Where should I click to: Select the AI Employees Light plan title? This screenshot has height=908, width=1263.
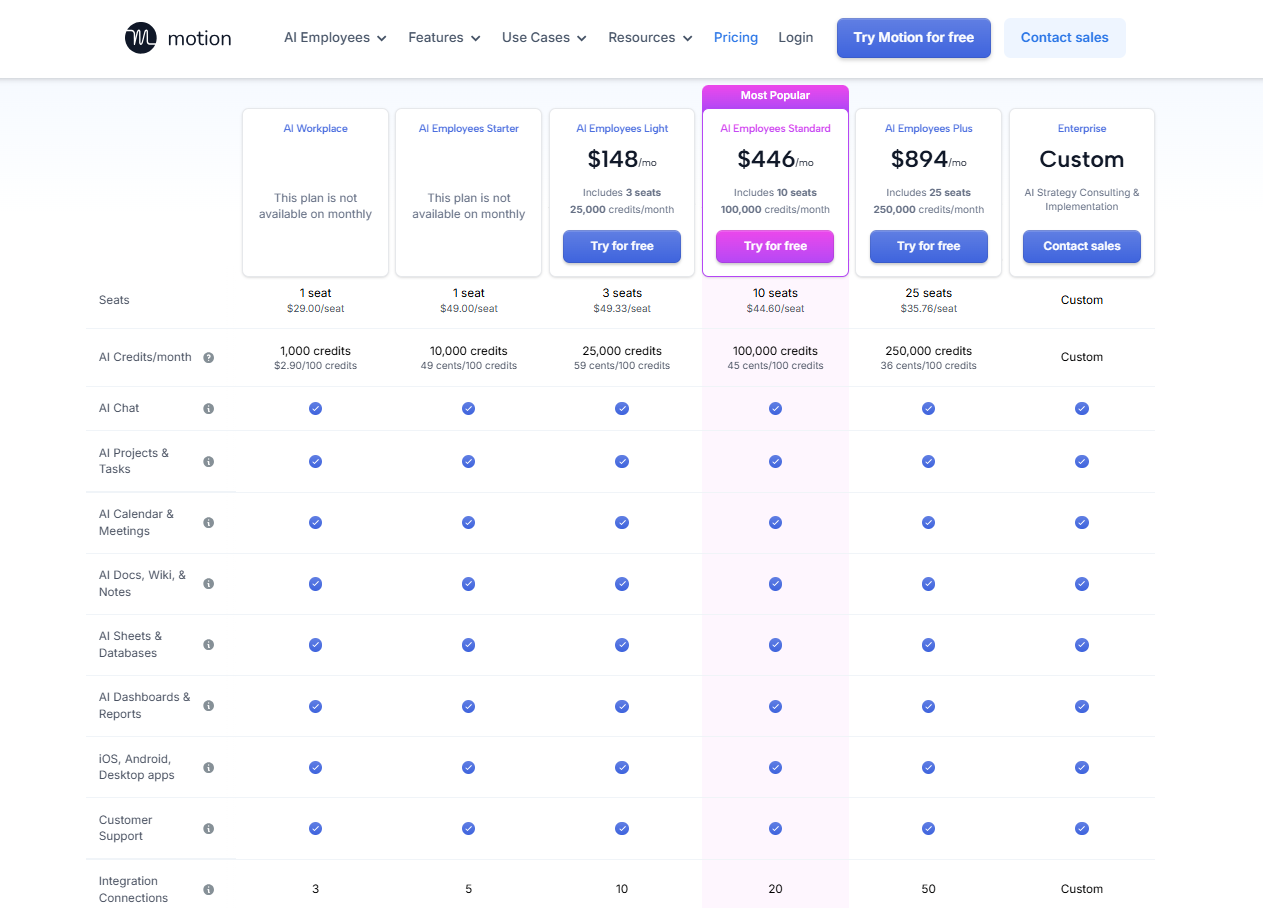point(622,129)
